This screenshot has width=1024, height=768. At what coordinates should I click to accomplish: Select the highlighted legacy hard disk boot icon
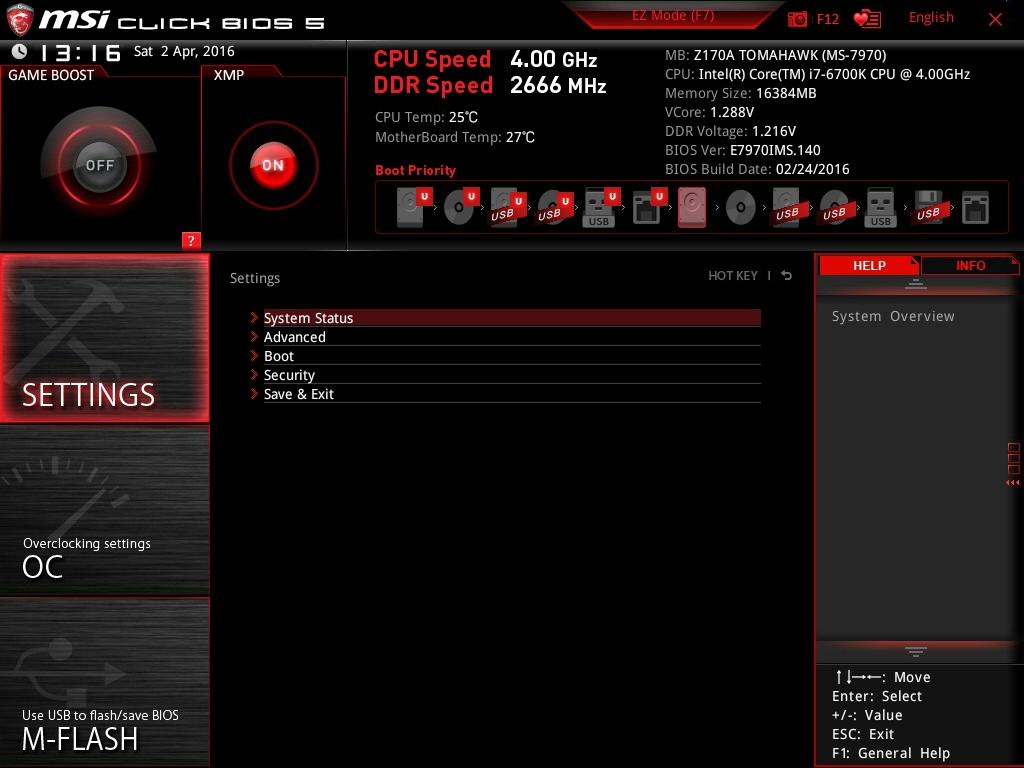pos(692,207)
